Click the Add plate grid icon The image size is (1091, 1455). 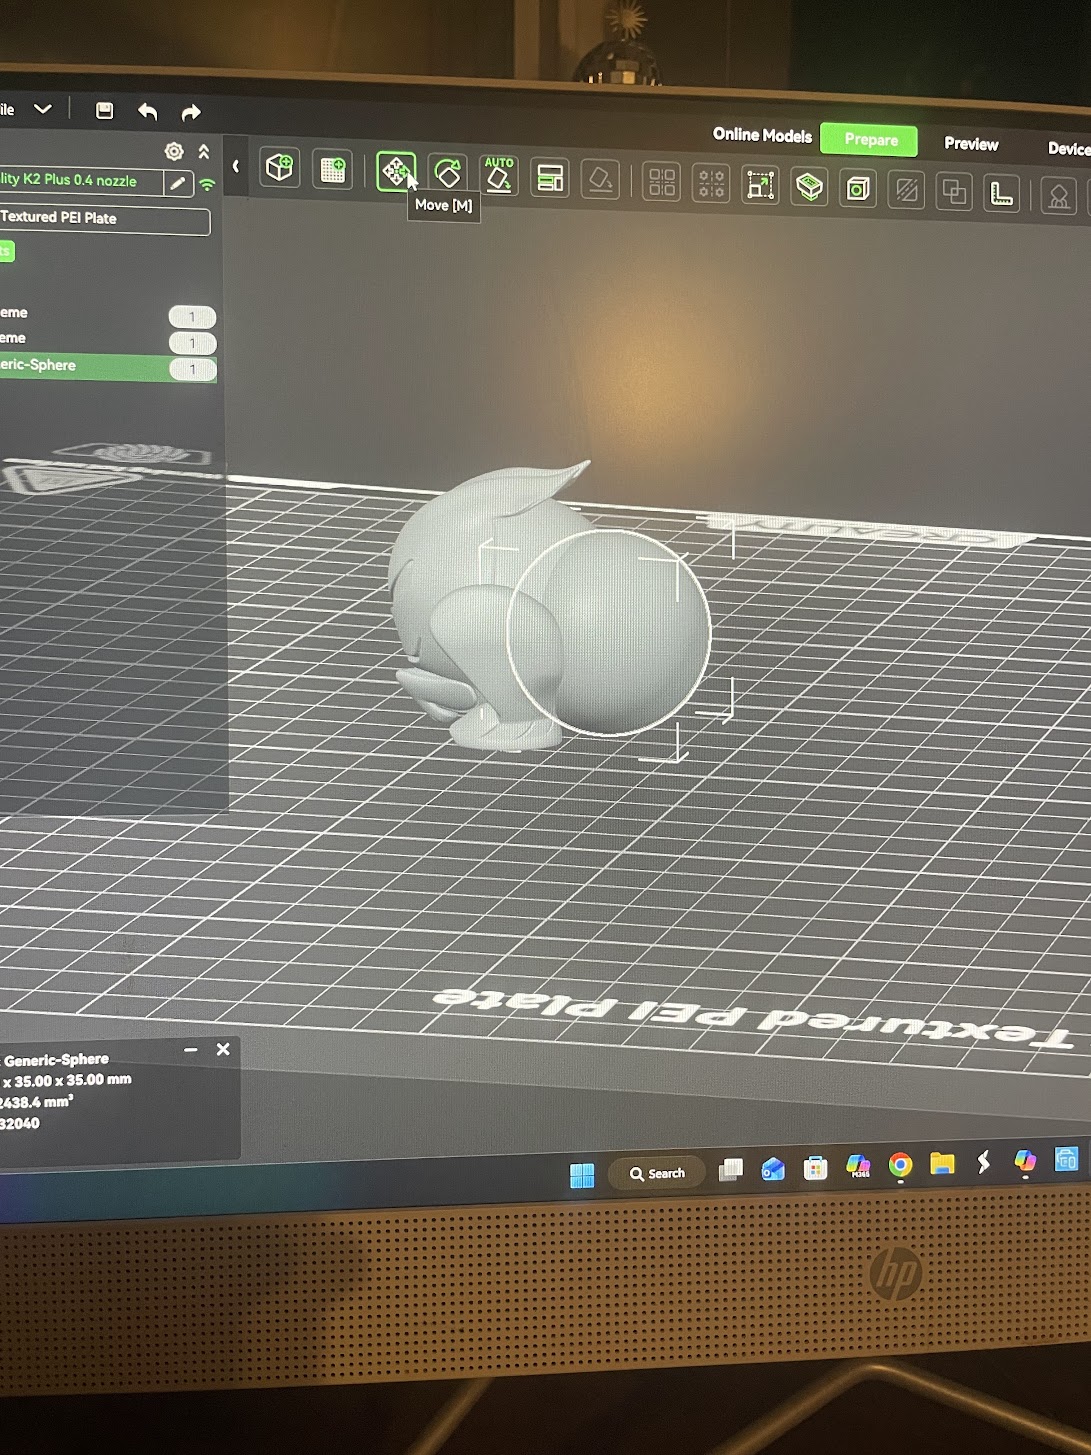point(332,169)
